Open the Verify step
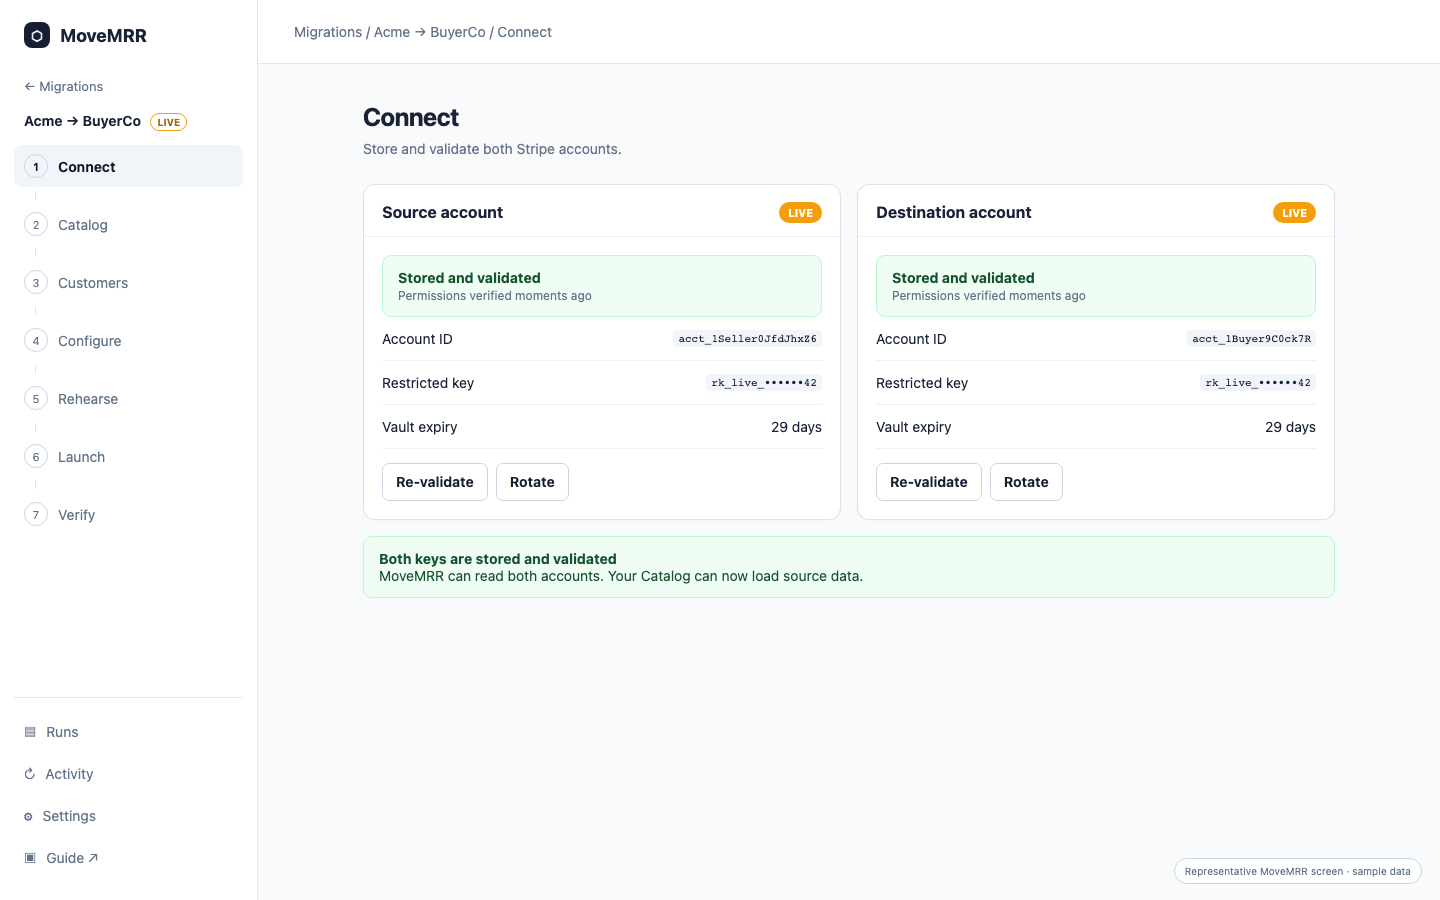The image size is (1440, 900). coord(128,515)
